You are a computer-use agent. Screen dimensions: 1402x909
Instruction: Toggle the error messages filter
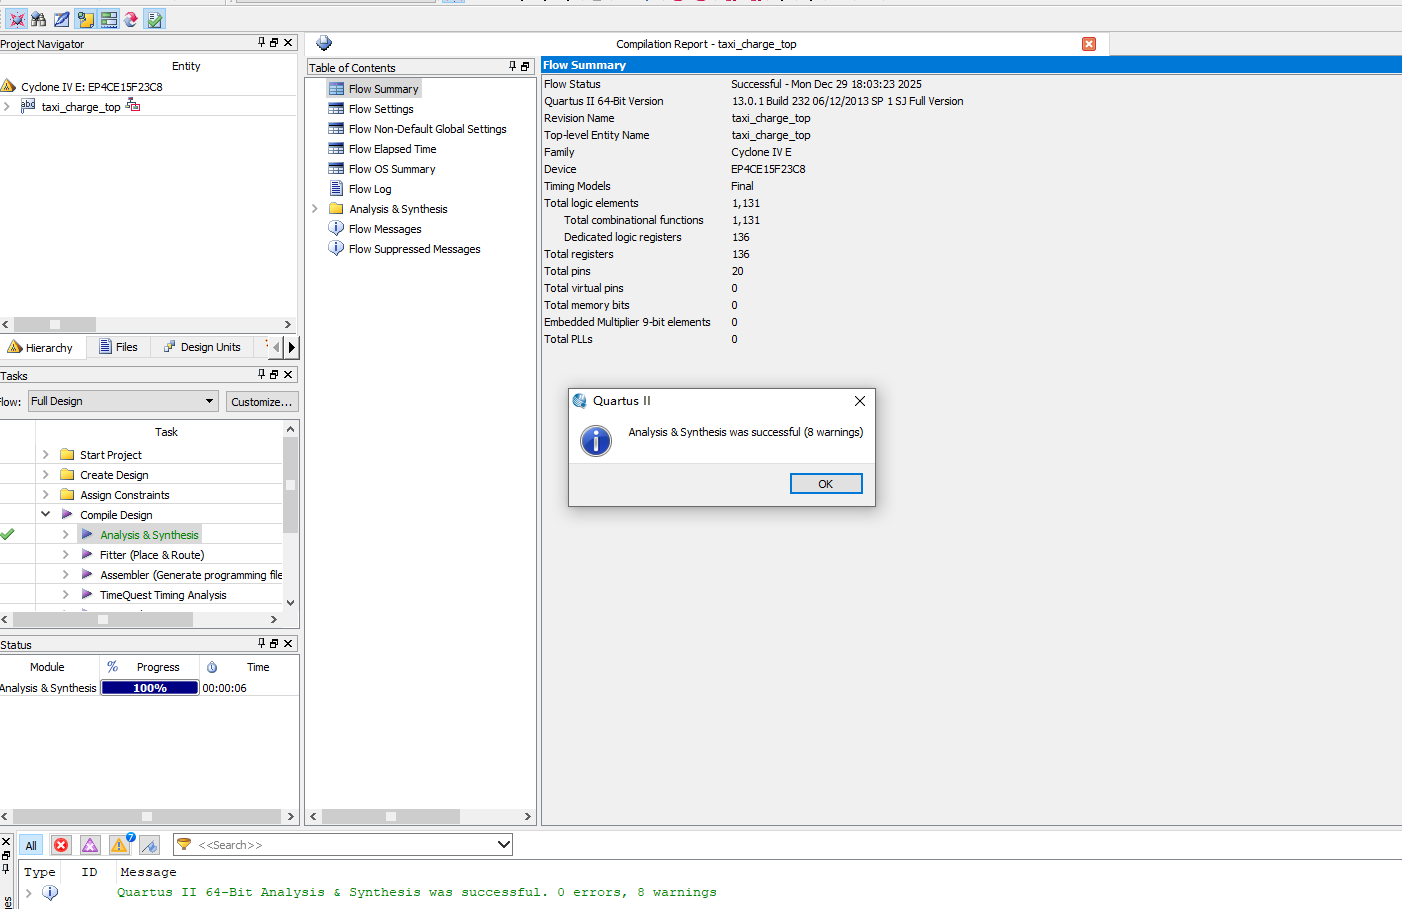click(x=61, y=845)
